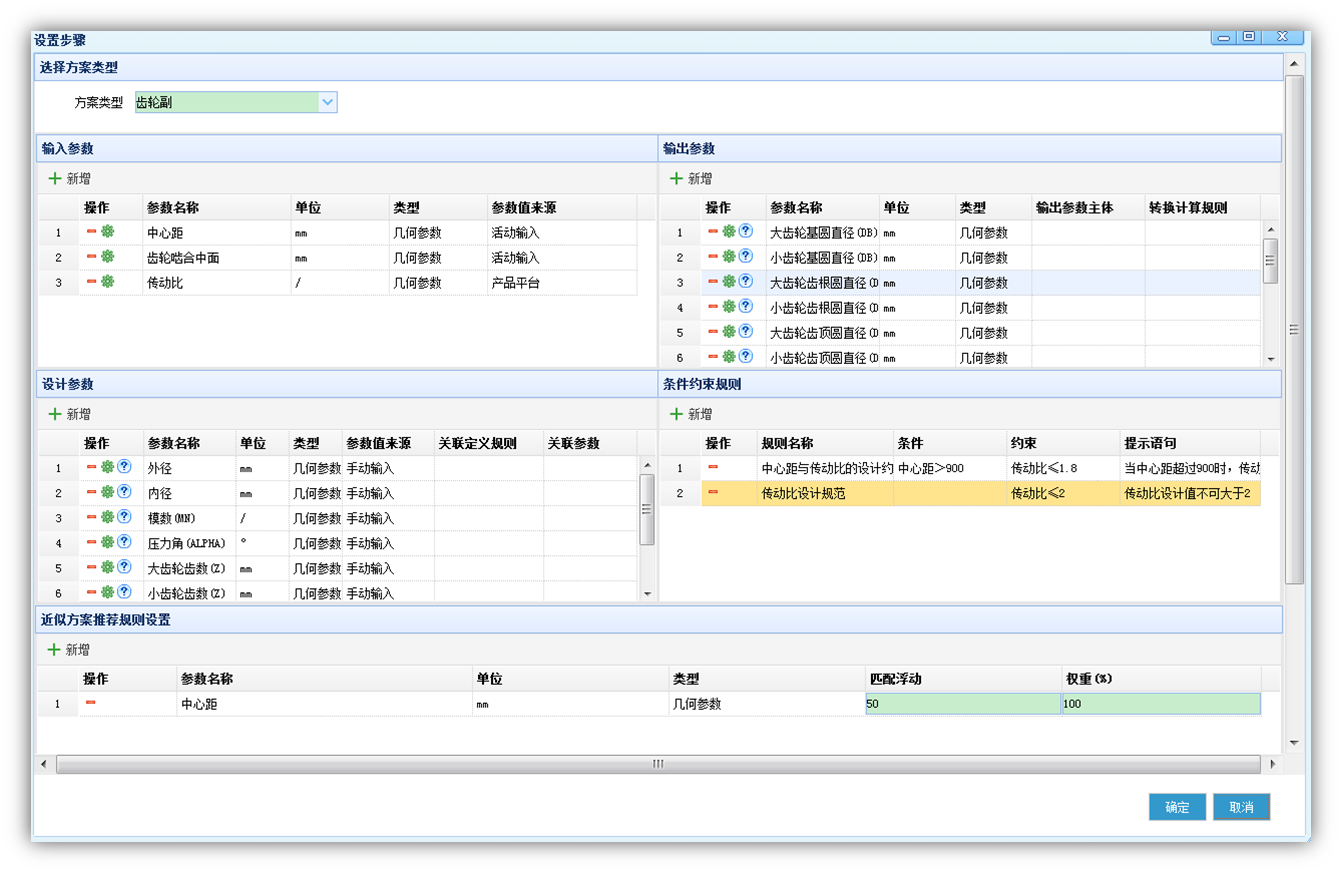This screenshot has width=1342, height=873.
Task: Delete the 内径 design parameter row
Action: (x=91, y=492)
